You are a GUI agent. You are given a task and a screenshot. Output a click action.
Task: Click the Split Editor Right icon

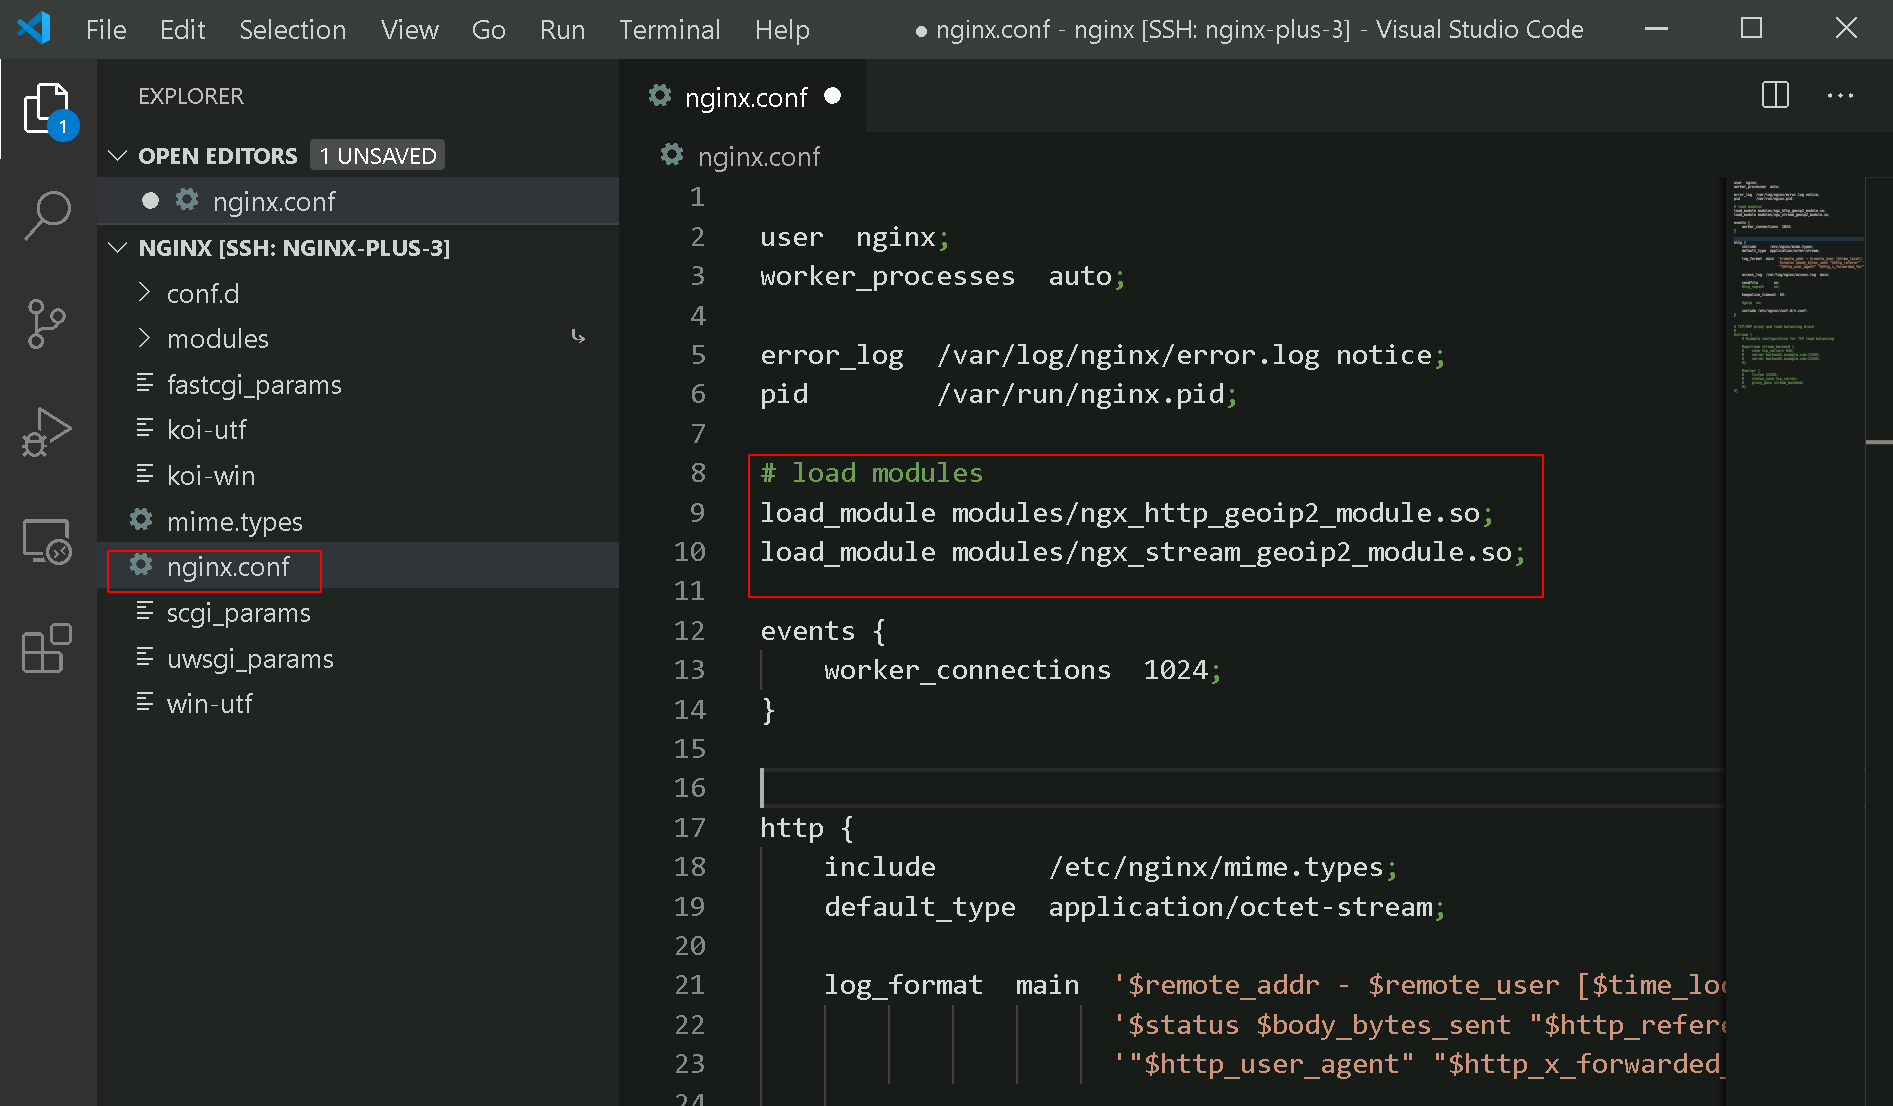1775,96
